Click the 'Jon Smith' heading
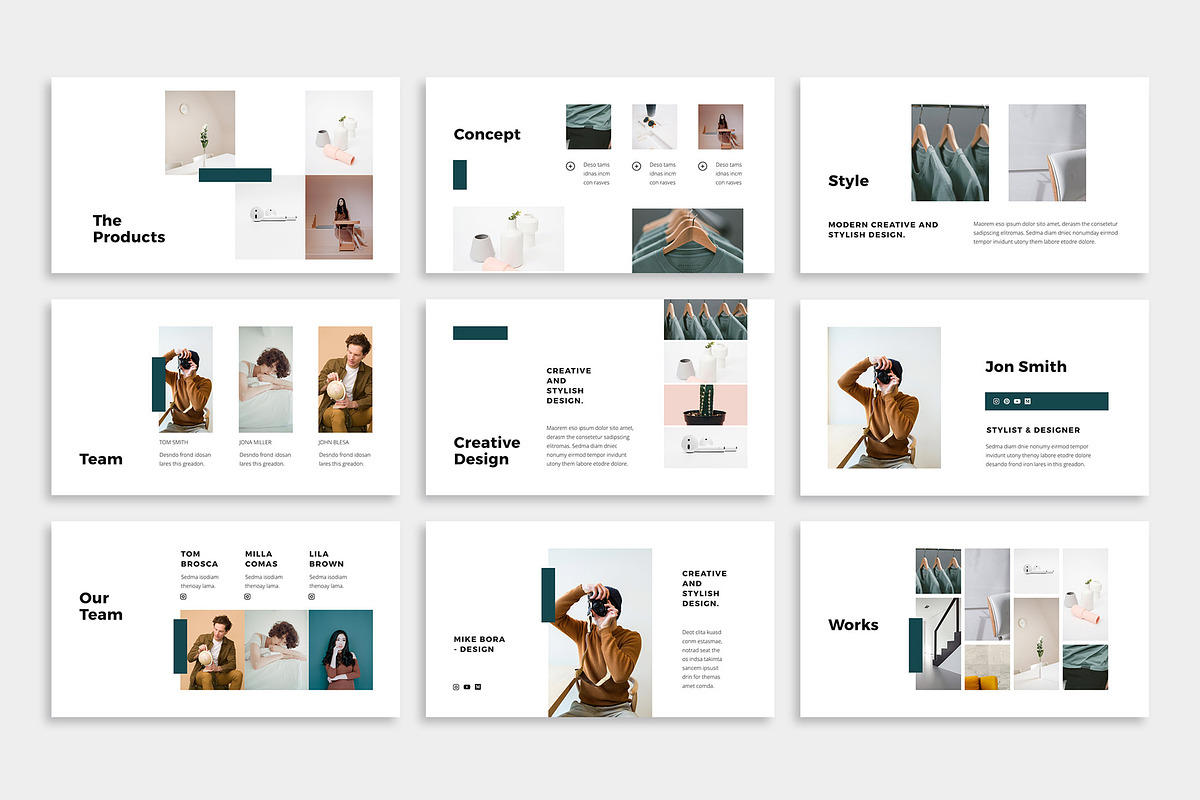Screen dimensions: 1200x800 tap(1026, 366)
